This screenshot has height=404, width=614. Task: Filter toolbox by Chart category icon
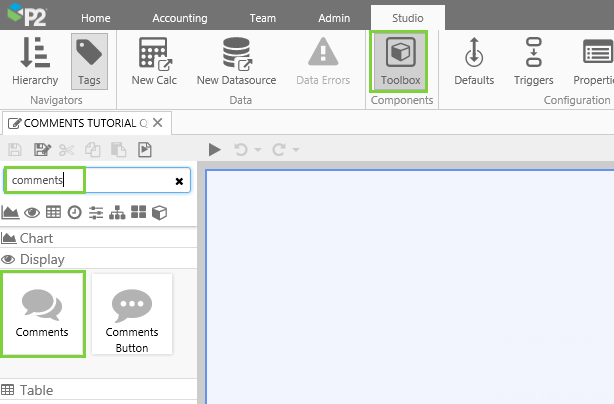10,213
